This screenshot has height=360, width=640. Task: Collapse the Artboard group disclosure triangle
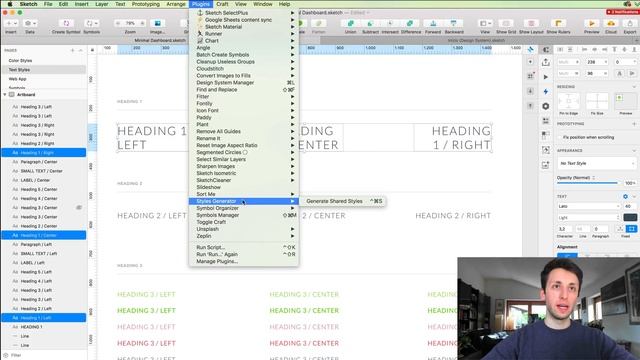[5, 95]
